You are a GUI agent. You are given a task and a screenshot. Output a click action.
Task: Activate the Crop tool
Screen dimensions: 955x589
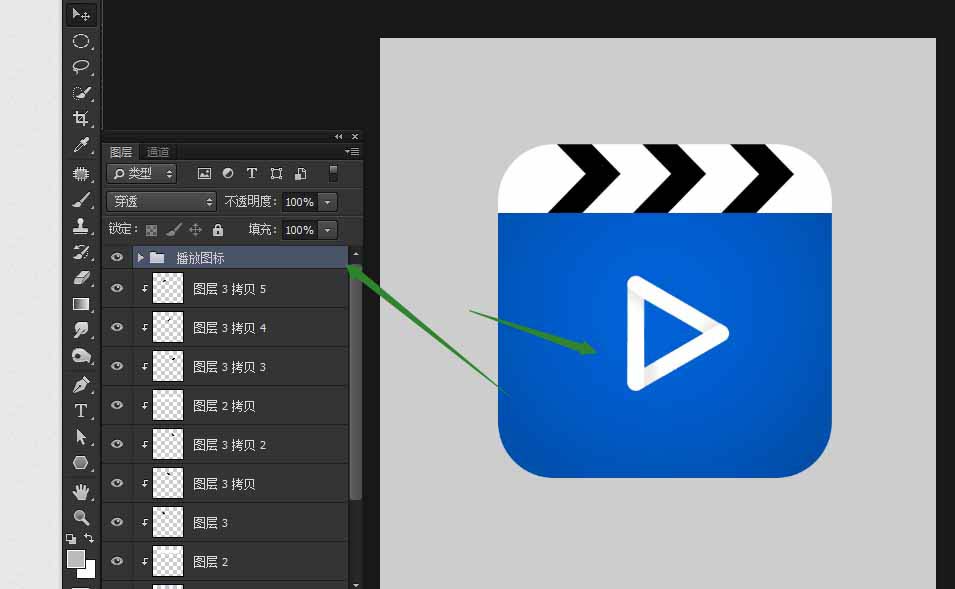(x=81, y=119)
